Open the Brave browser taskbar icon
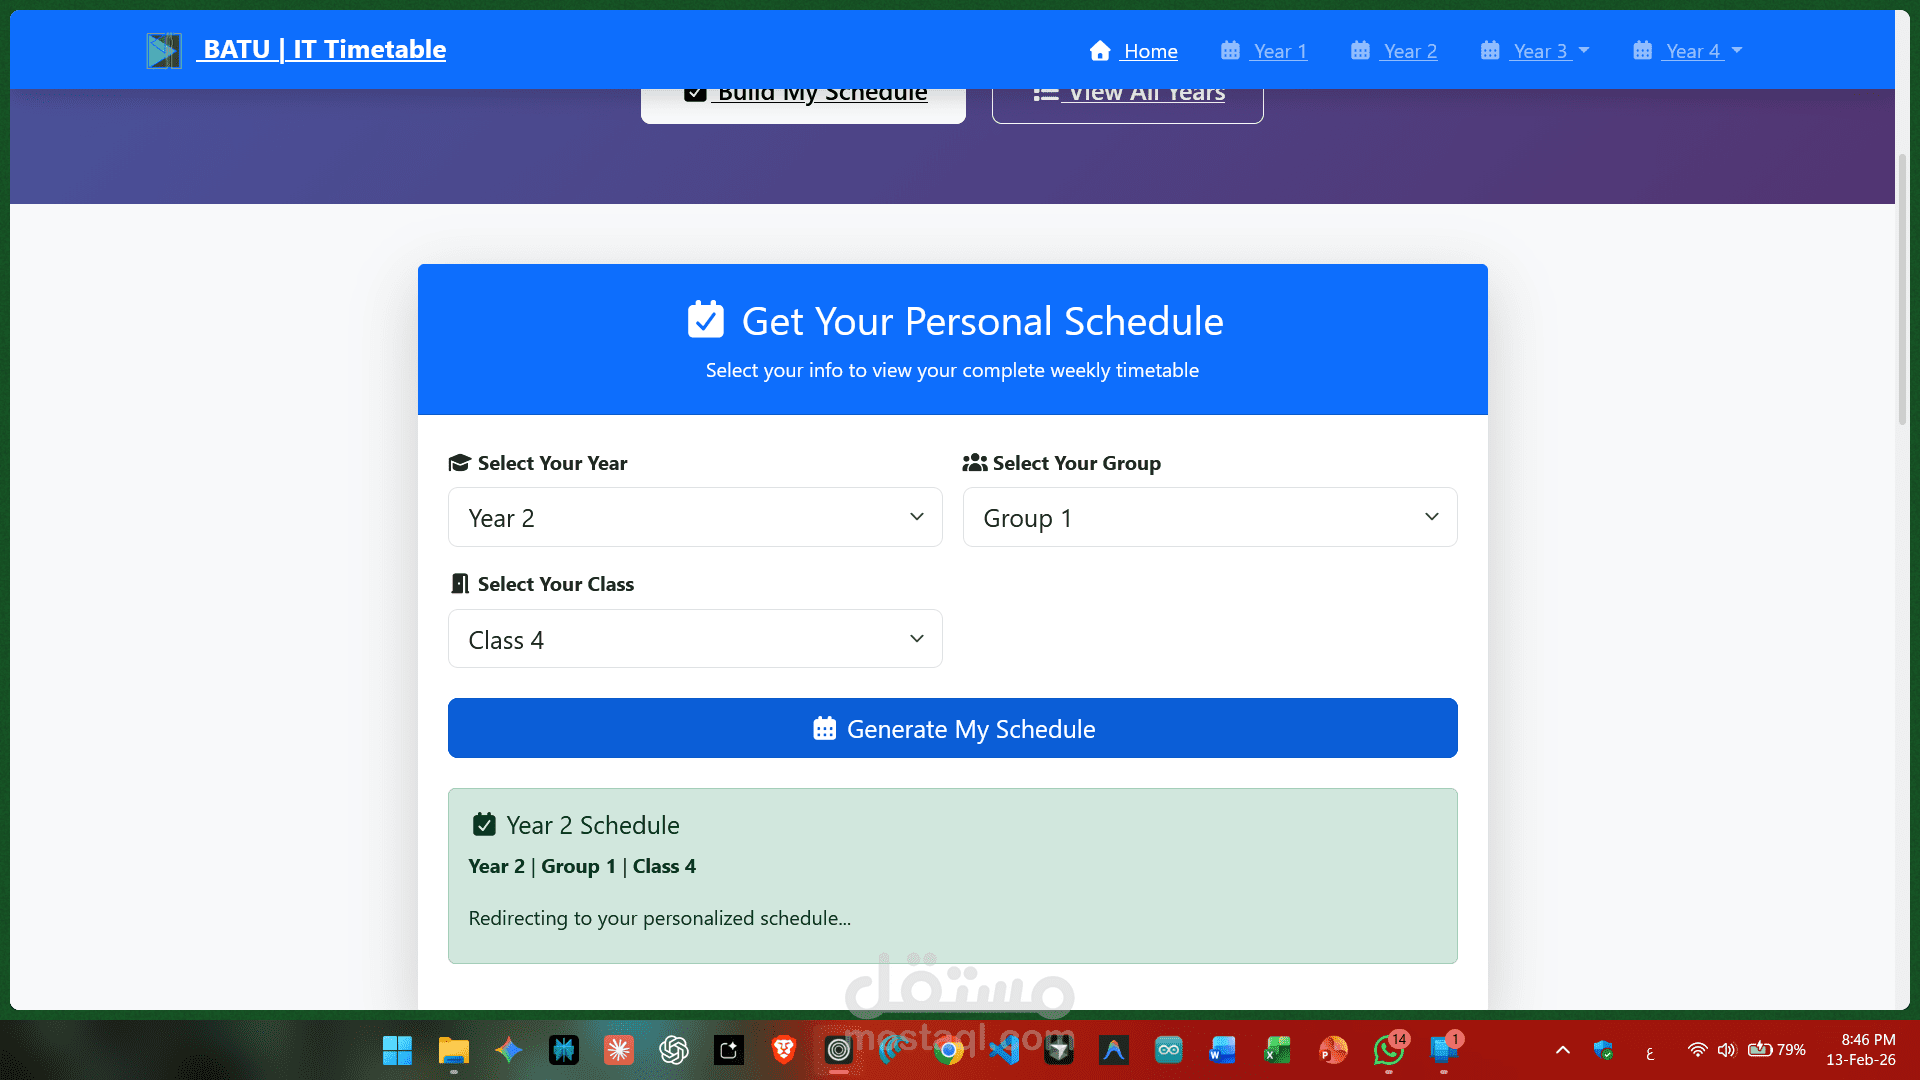This screenshot has width=1920, height=1080. pyautogui.click(x=784, y=1050)
